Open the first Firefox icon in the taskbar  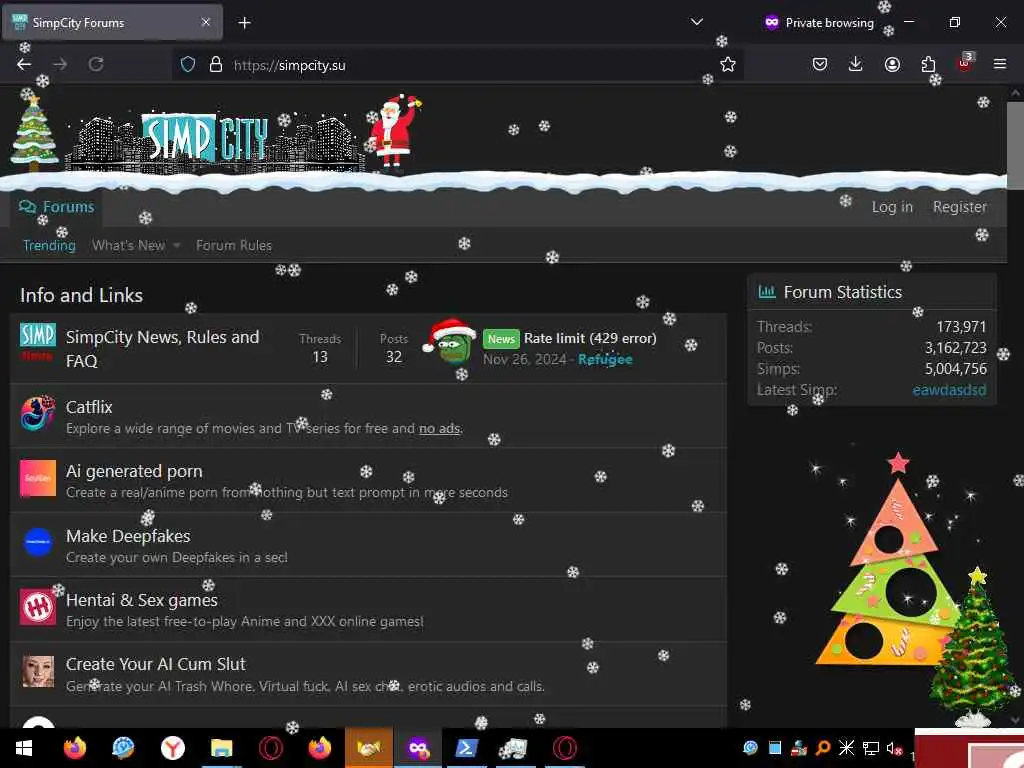point(74,748)
